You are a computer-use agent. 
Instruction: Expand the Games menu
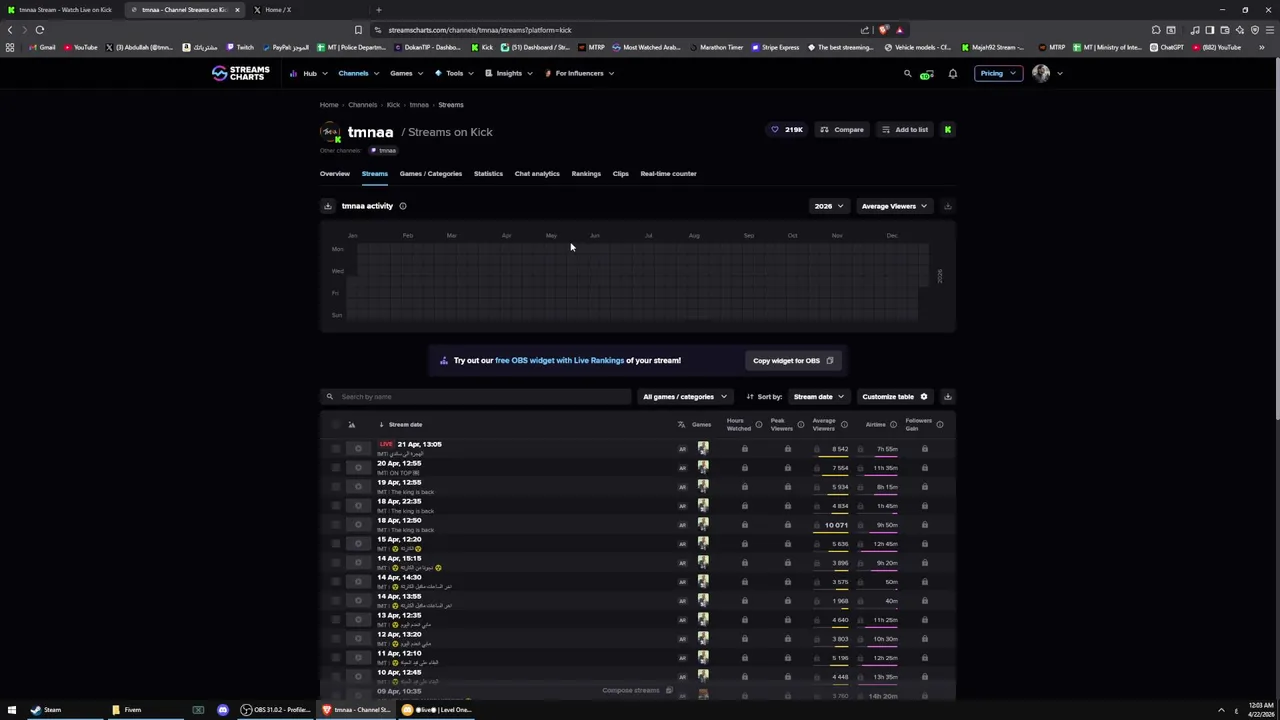coord(405,73)
